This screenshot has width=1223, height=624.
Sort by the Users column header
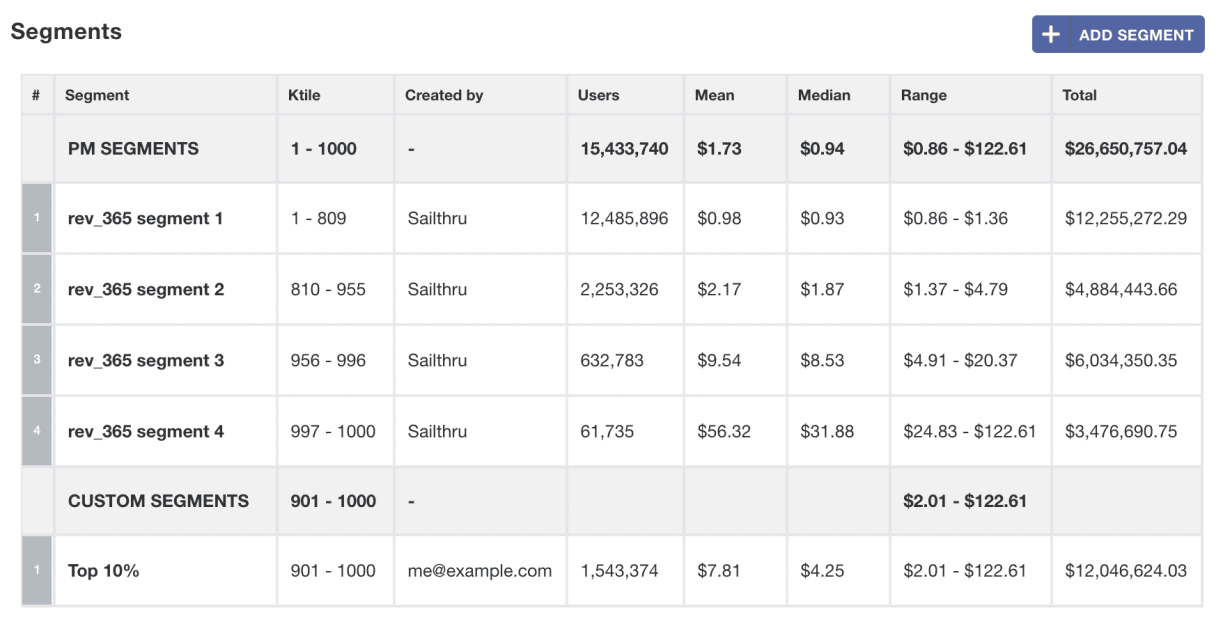click(x=598, y=96)
